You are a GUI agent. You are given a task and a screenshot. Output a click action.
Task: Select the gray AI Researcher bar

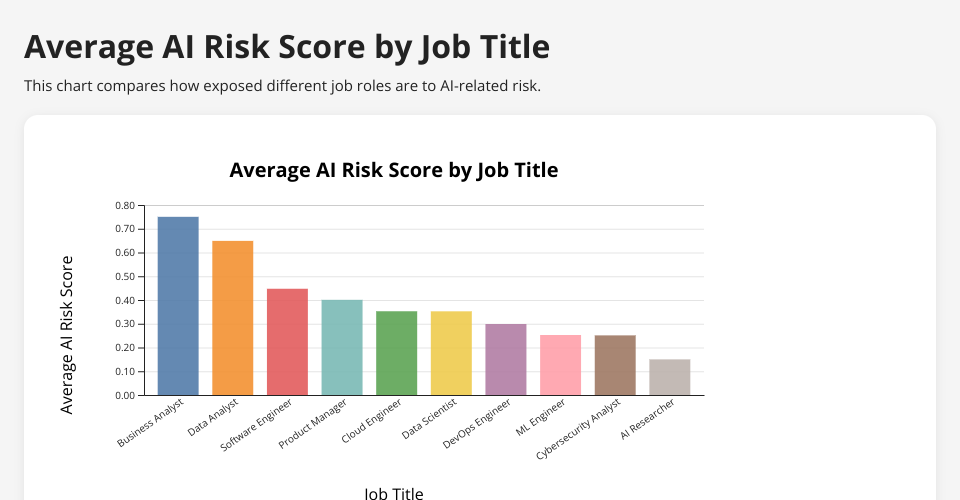click(670, 377)
